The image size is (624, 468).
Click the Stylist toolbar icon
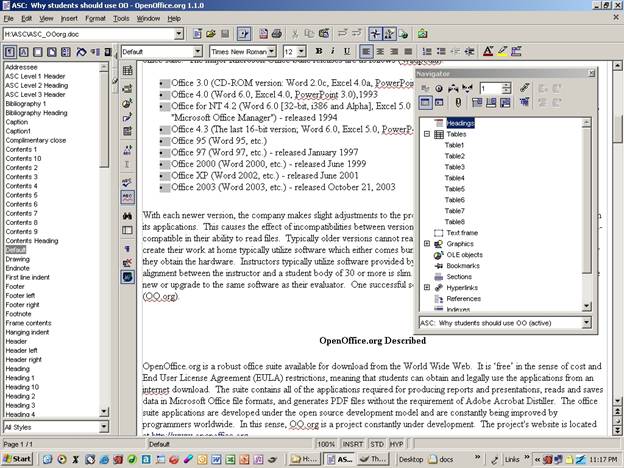coord(389,34)
